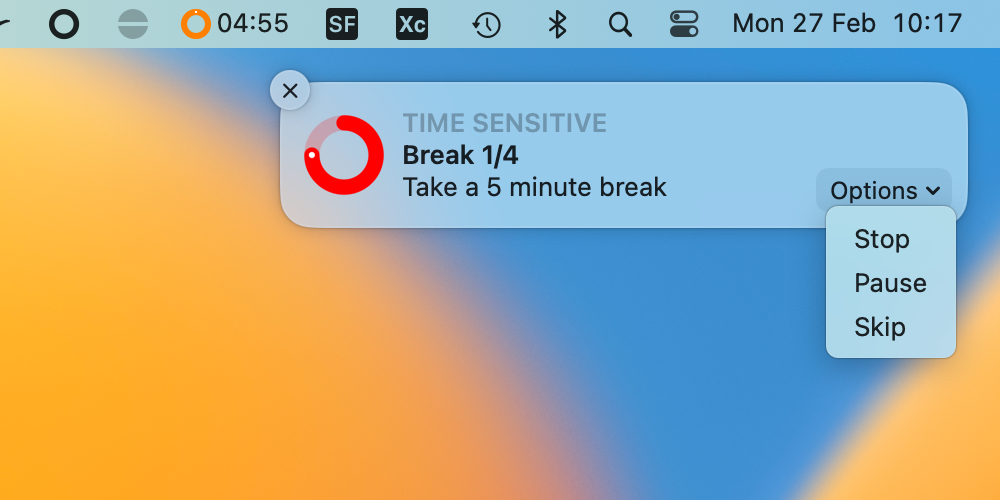This screenshot has height=500, width=1000.
Task: Click the Bluetooth status icon
Action: pos(557,24)
